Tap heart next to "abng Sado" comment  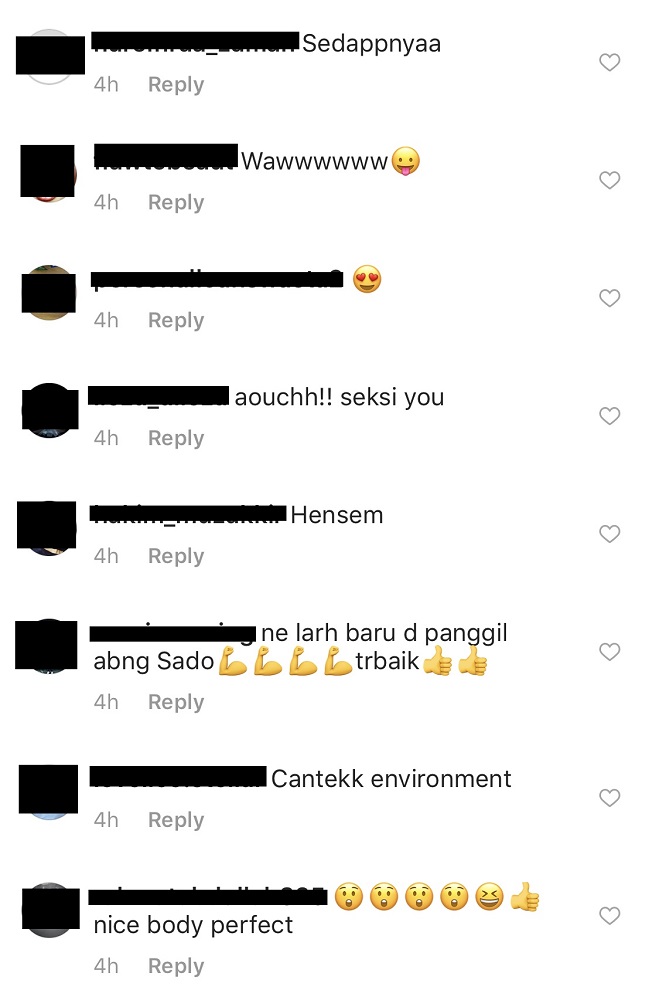[x=609, y=652]
